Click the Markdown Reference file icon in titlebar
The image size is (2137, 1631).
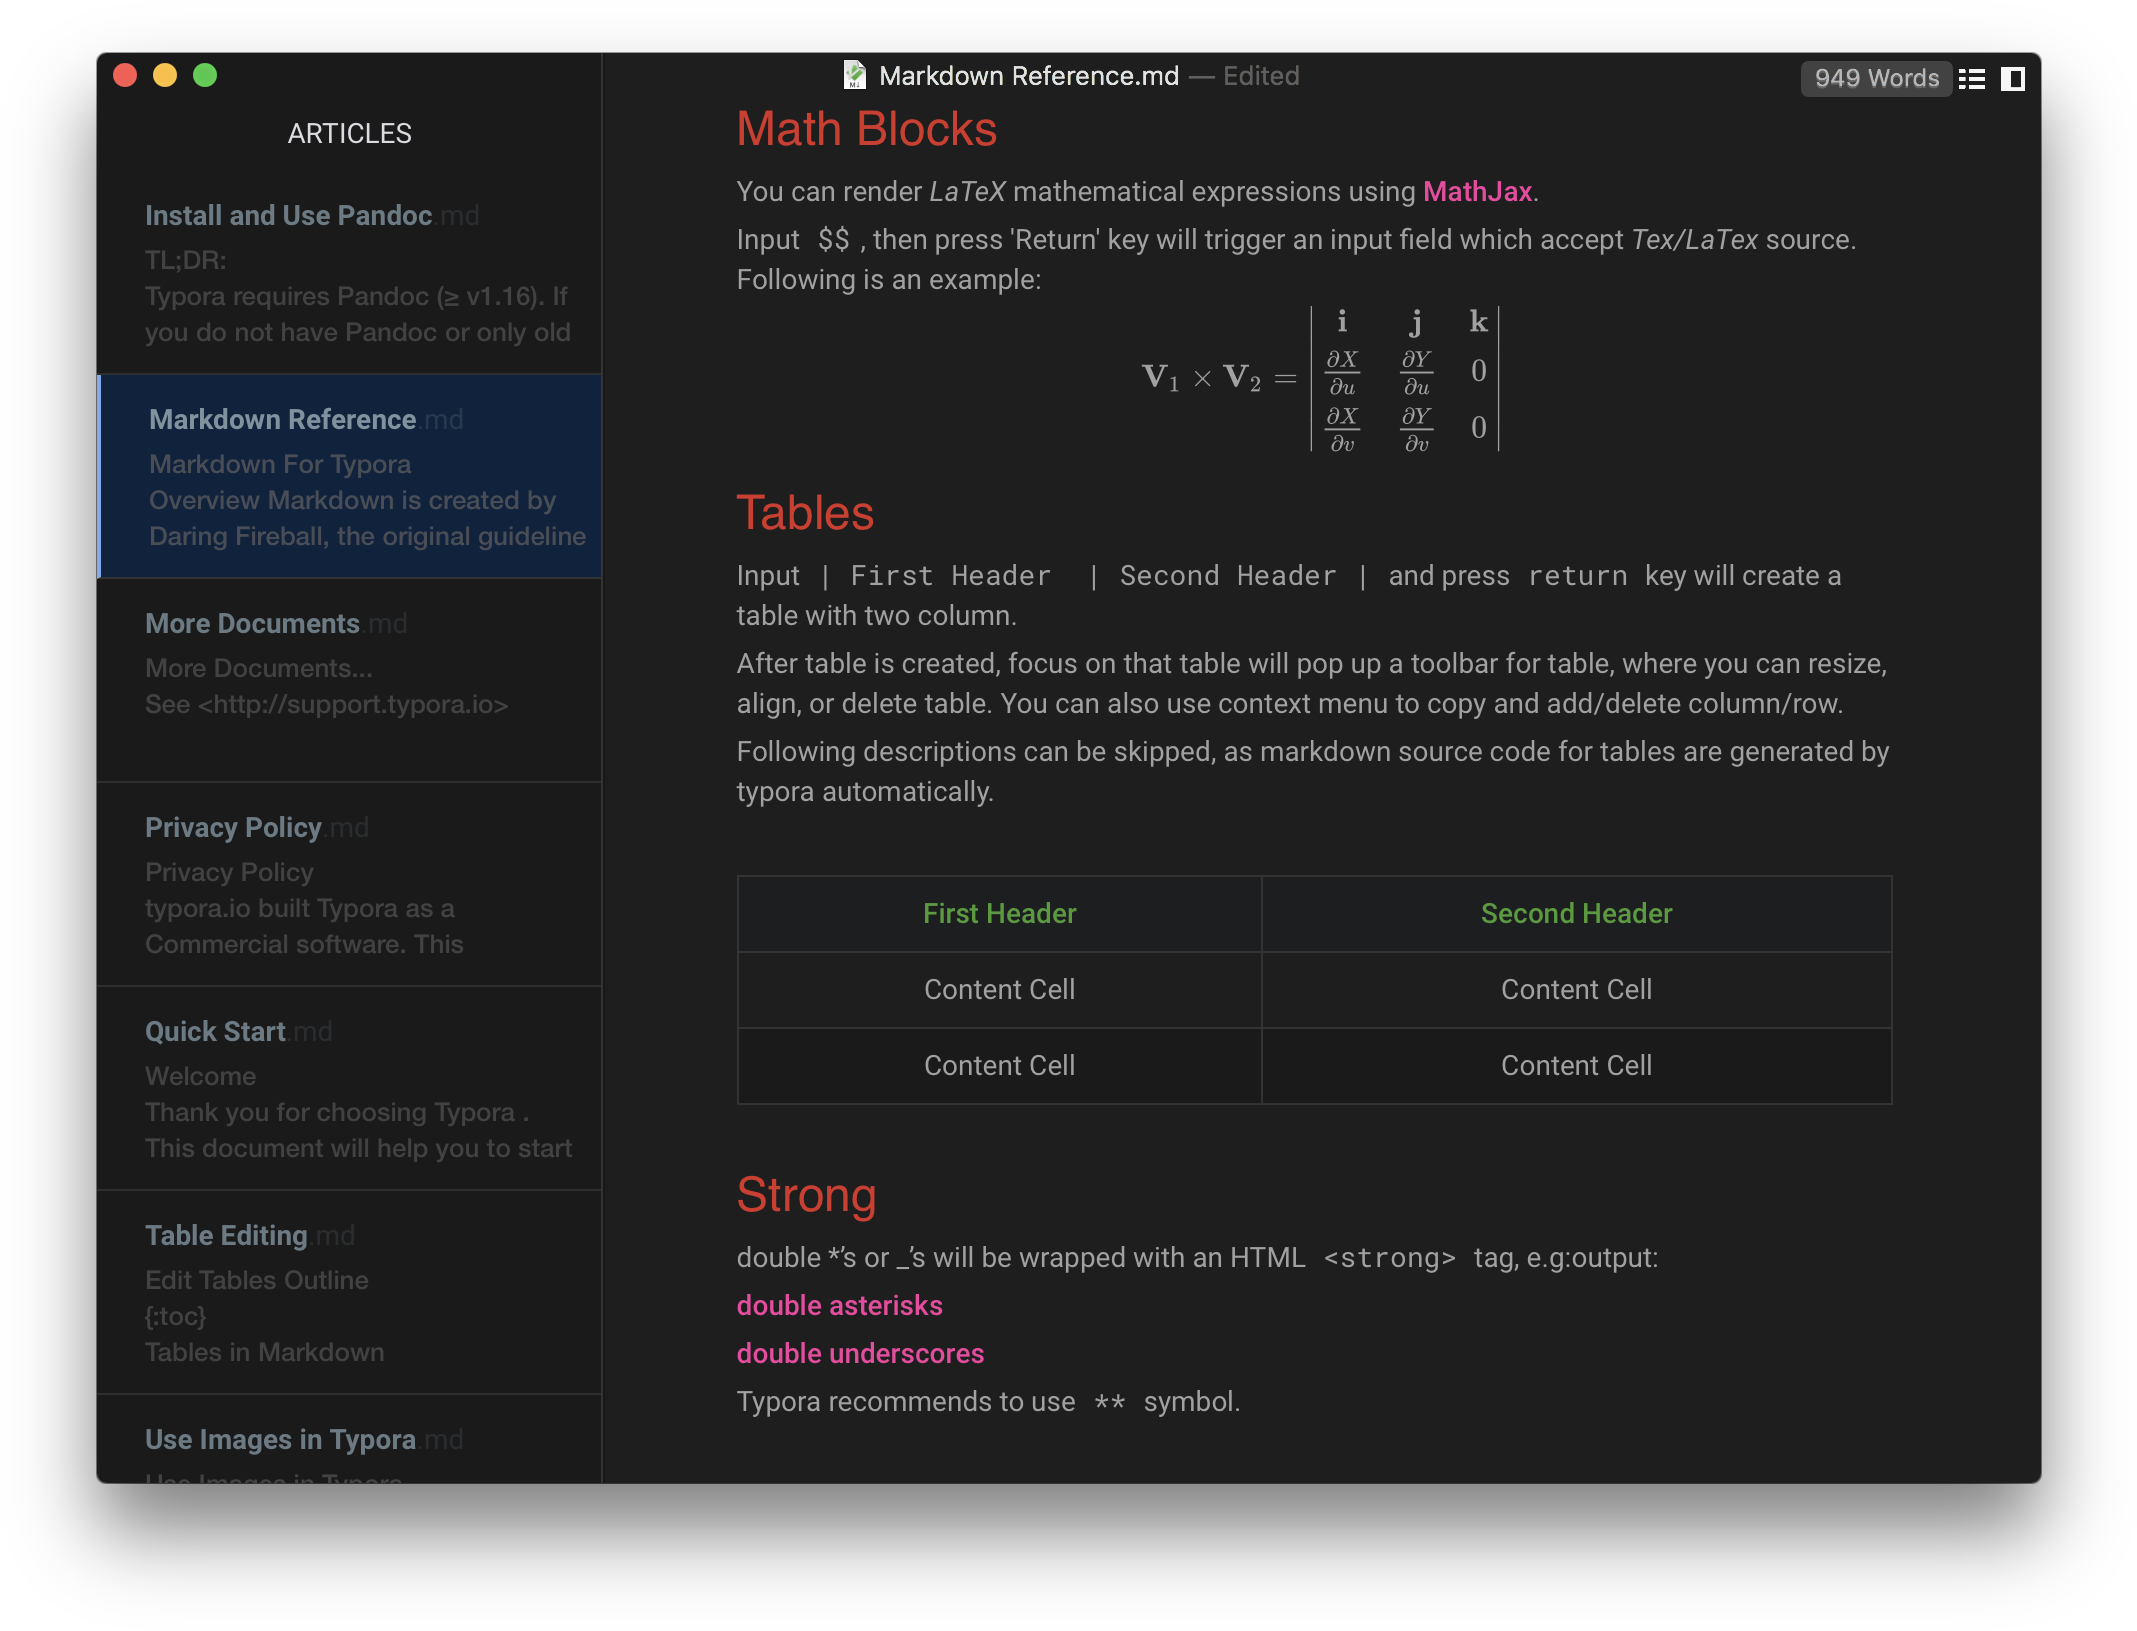click(x=855, y=75)
